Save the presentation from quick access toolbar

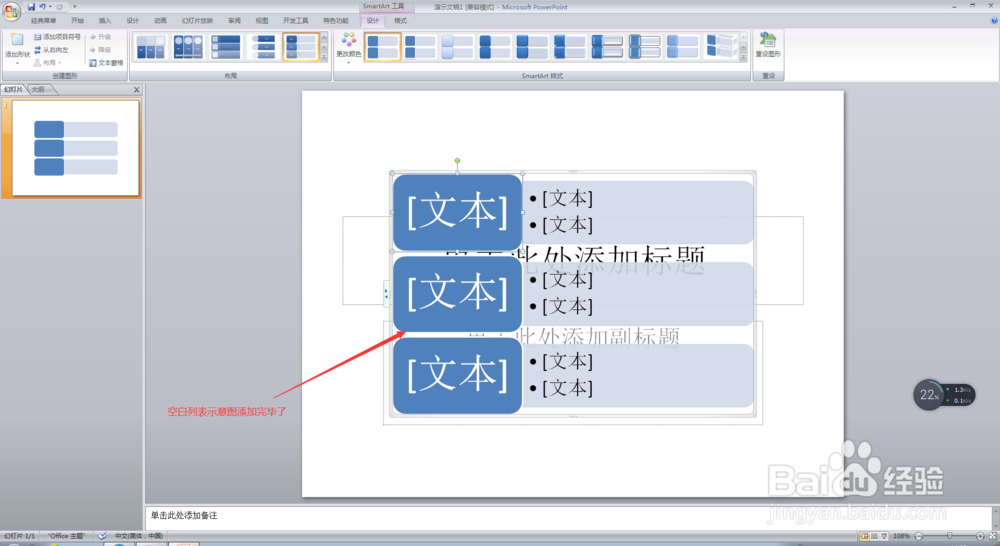click(31, 6)
